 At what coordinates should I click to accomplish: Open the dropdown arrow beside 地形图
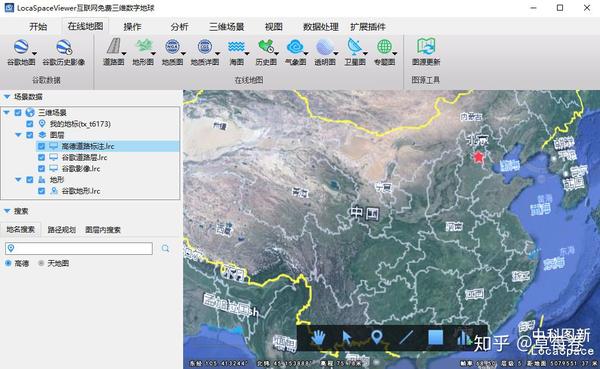tap(153, 53)
